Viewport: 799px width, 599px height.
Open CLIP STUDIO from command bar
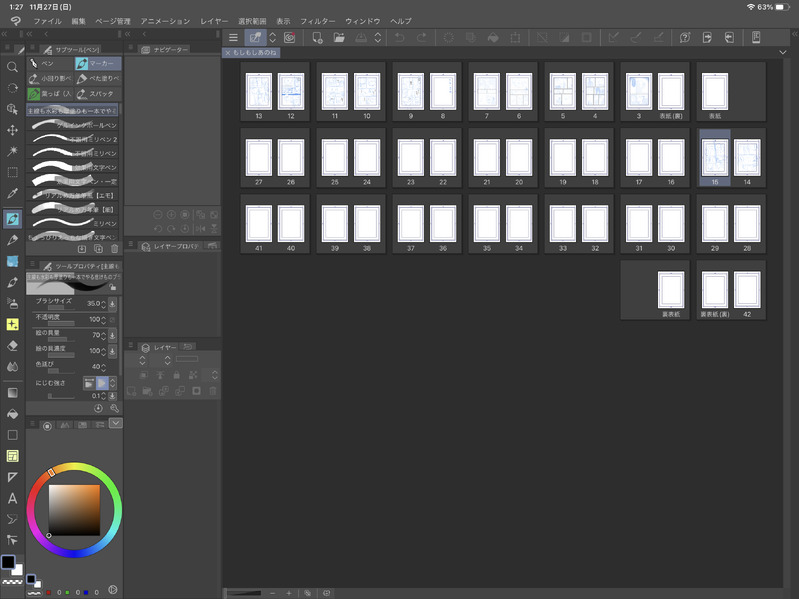coord(290,37)
